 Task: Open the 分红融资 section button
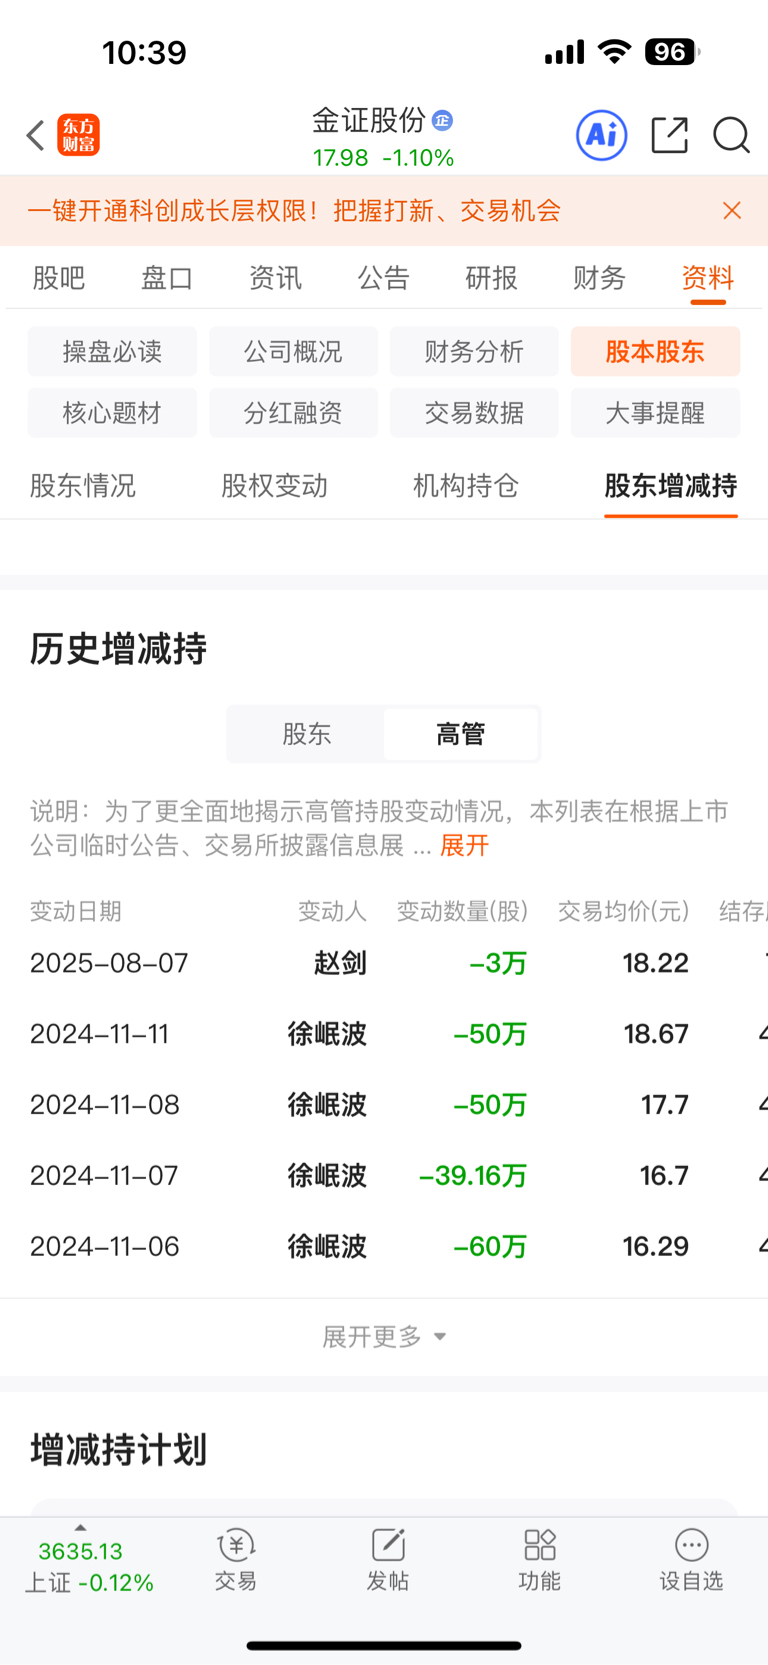point(293,413)
